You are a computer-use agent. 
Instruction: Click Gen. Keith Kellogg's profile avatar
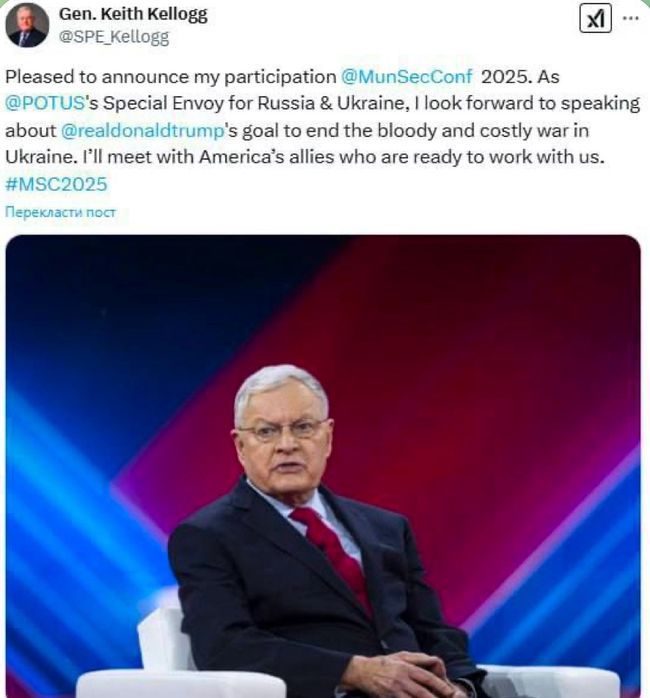26,25
